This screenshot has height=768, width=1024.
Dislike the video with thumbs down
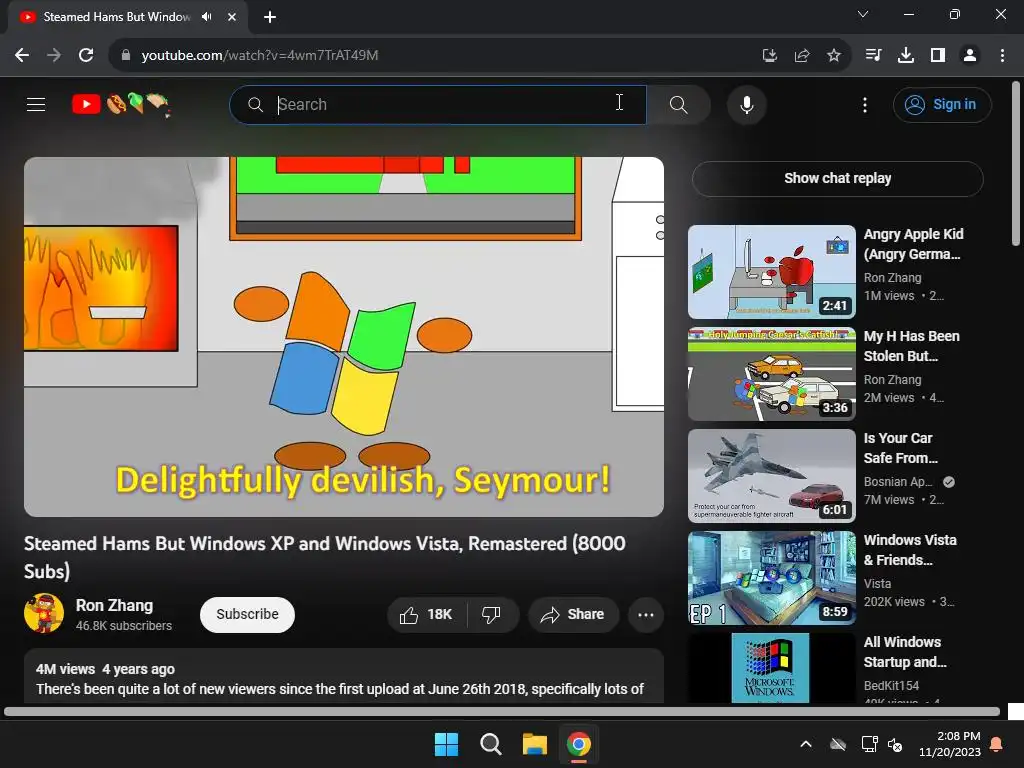(x=491, y=615)
